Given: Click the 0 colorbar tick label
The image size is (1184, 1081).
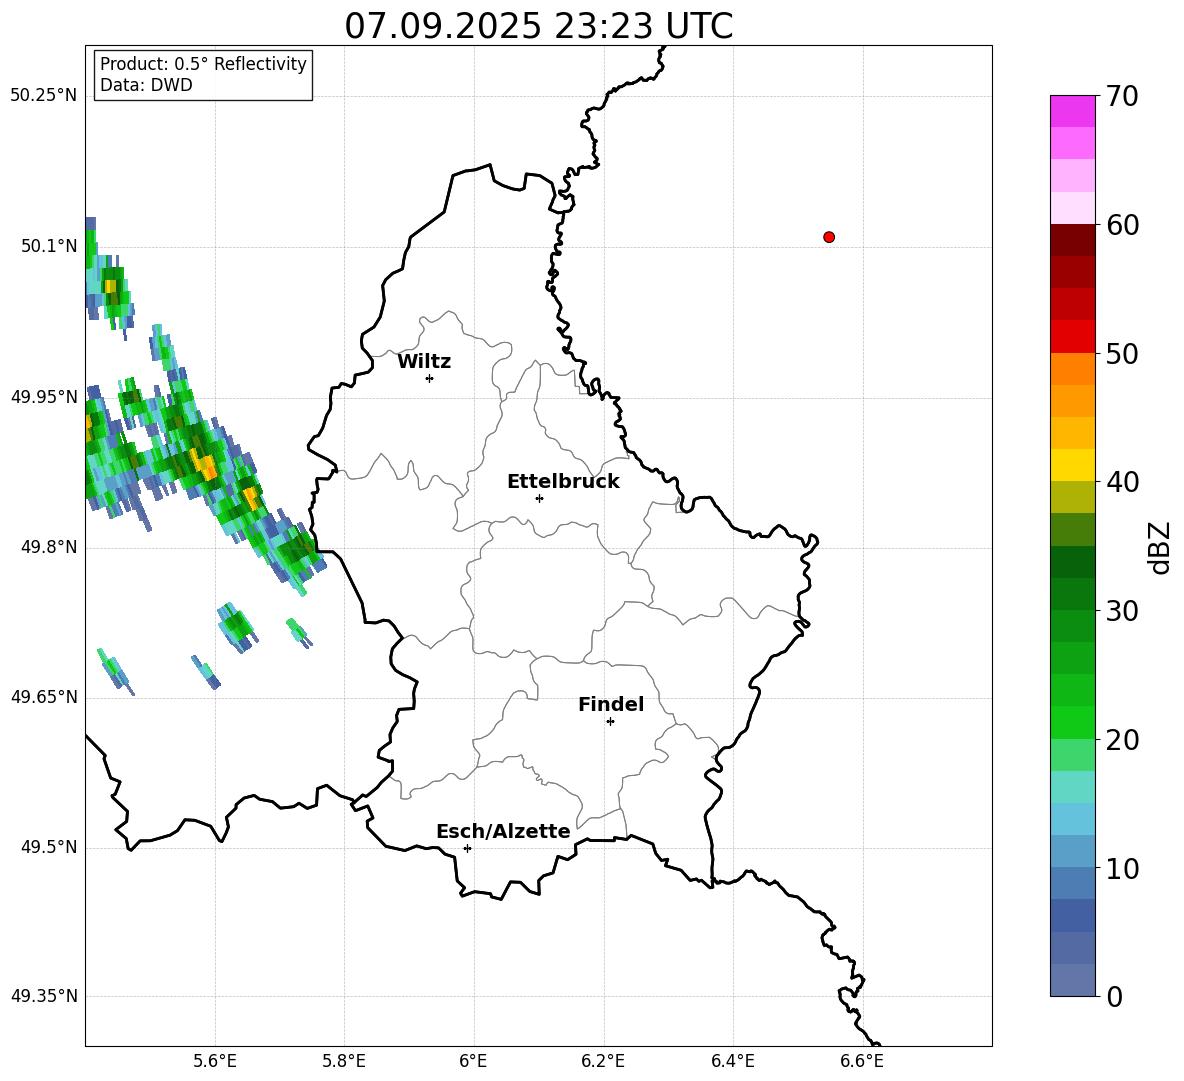Looking at the screenshot, I should coord(1114,996).
